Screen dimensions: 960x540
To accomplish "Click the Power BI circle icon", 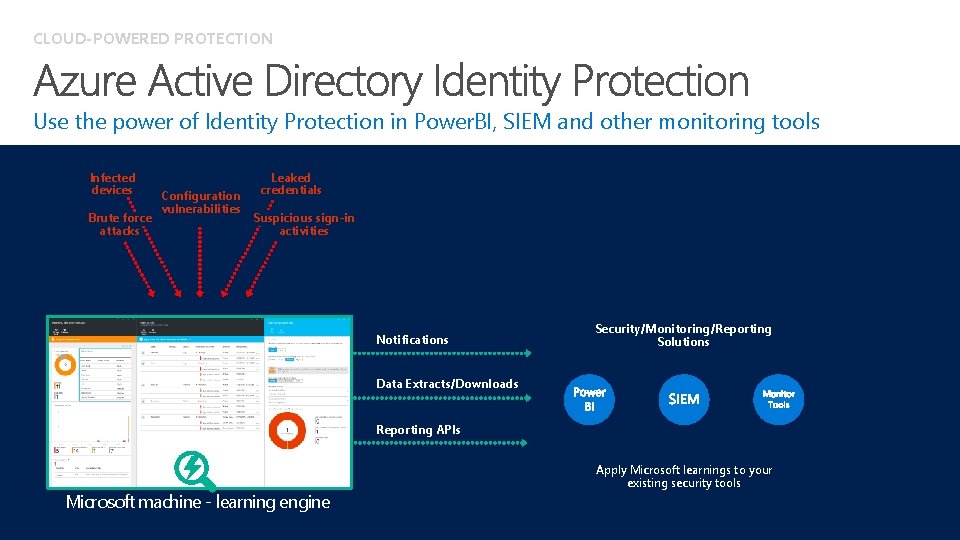I will (x=589, y=399).
